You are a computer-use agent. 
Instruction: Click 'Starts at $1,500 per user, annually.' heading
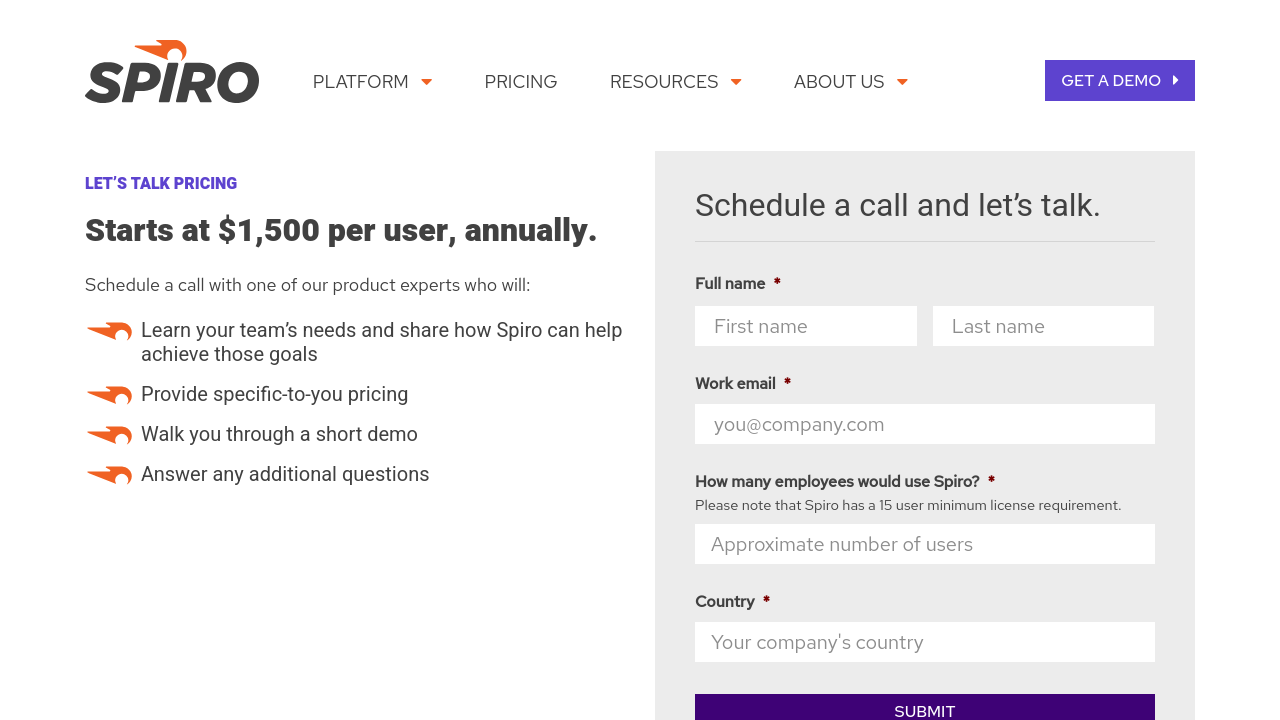coord(341,230)
